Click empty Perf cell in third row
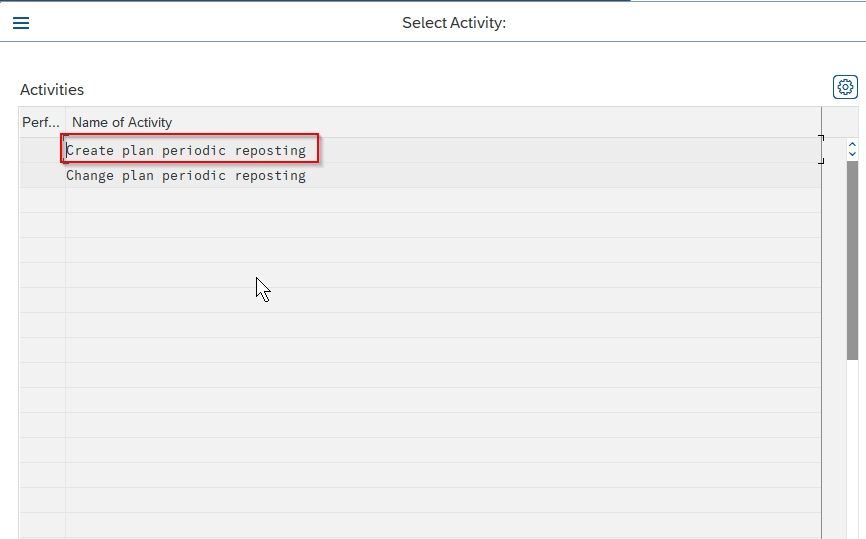Screen dimensions: 866x539 [x=43, y=200]
